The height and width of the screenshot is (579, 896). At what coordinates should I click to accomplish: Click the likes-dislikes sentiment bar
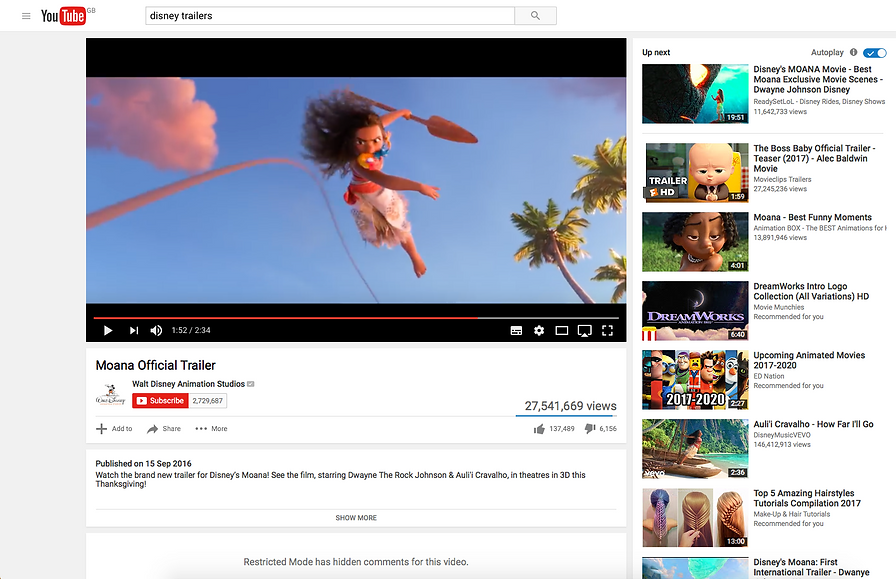(x=566, y=416)
